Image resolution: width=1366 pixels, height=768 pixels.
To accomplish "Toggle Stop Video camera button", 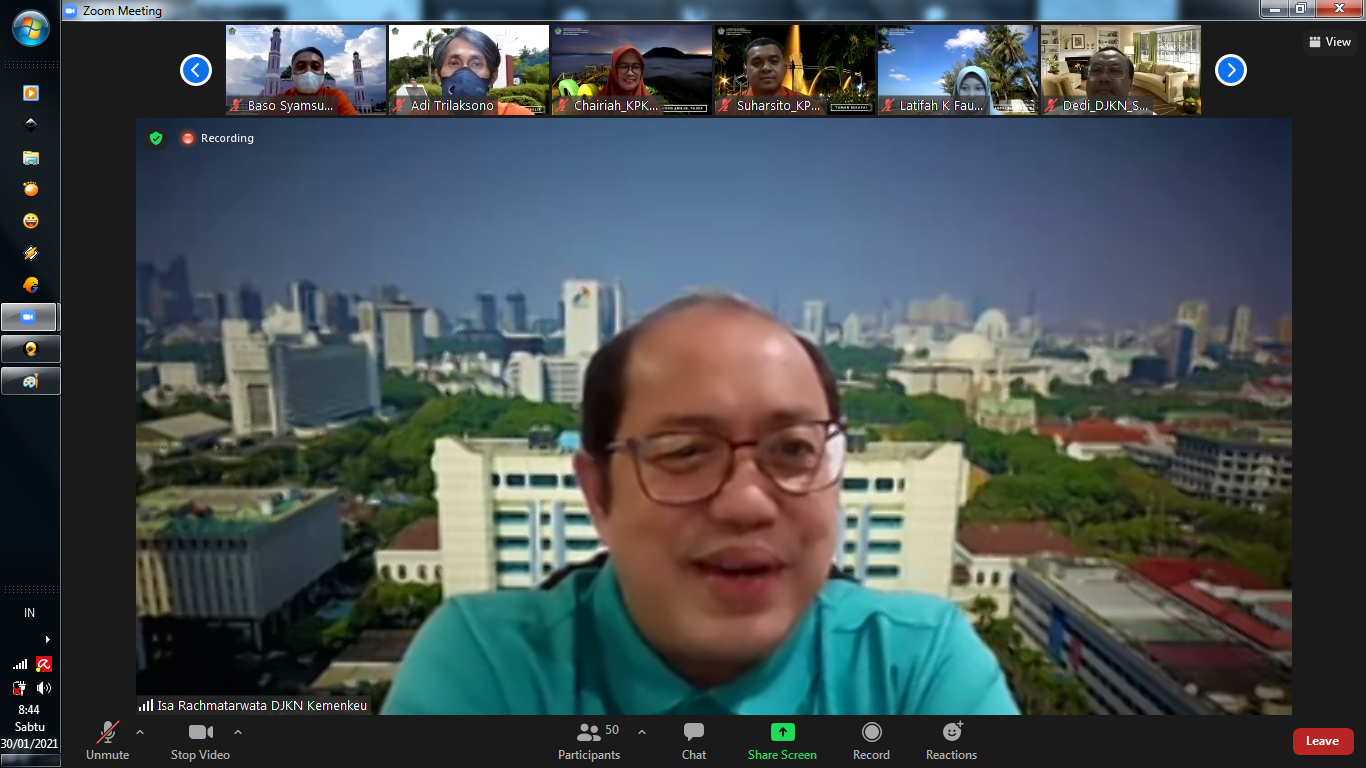I will [x=200, y=741].
